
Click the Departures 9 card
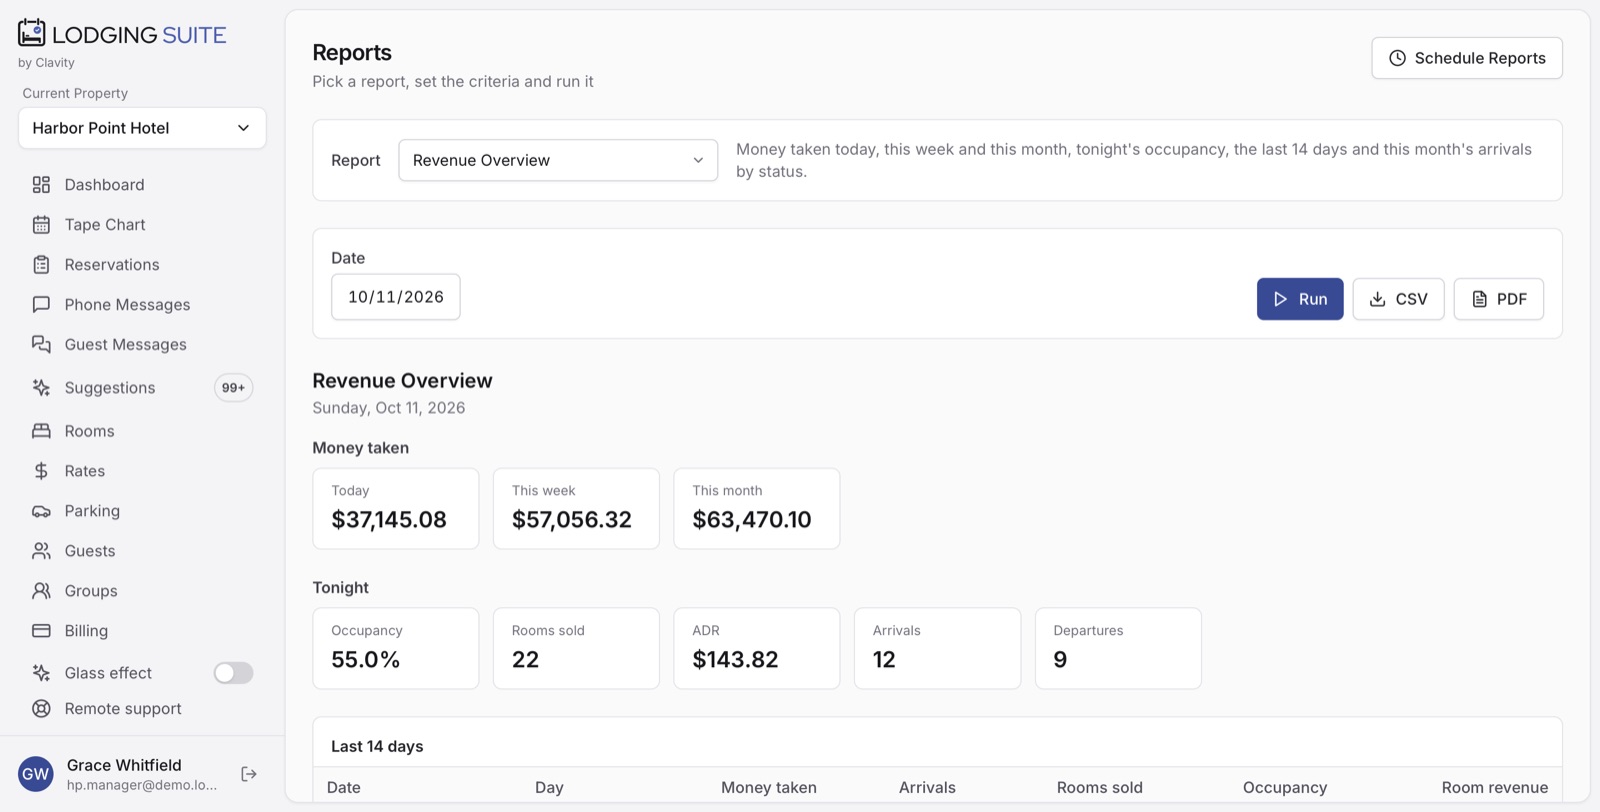click(x=1118, y=648)
